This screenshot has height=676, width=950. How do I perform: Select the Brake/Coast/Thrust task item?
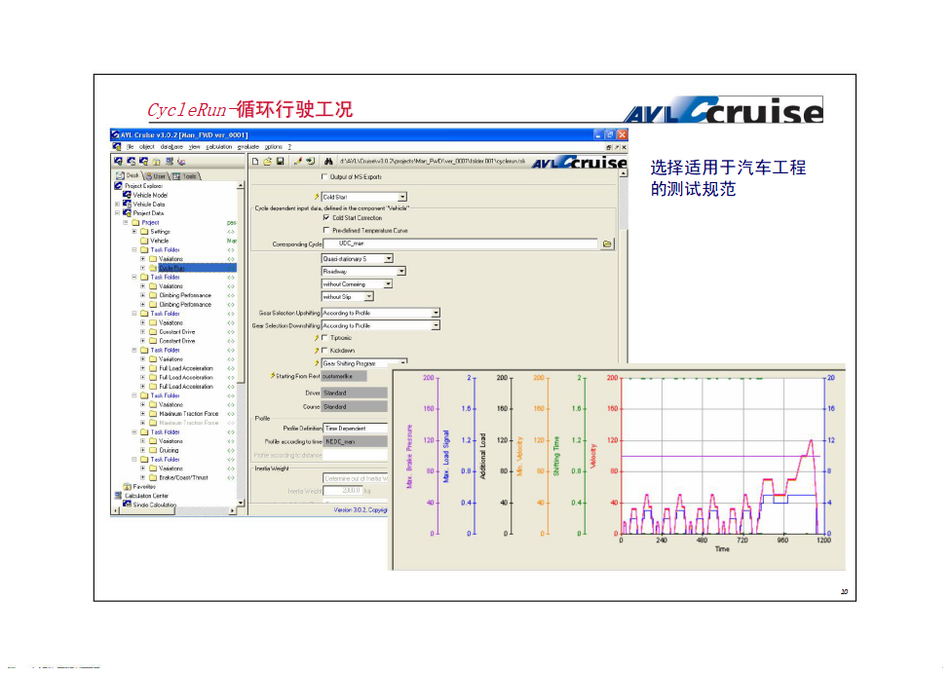point(183,478)
